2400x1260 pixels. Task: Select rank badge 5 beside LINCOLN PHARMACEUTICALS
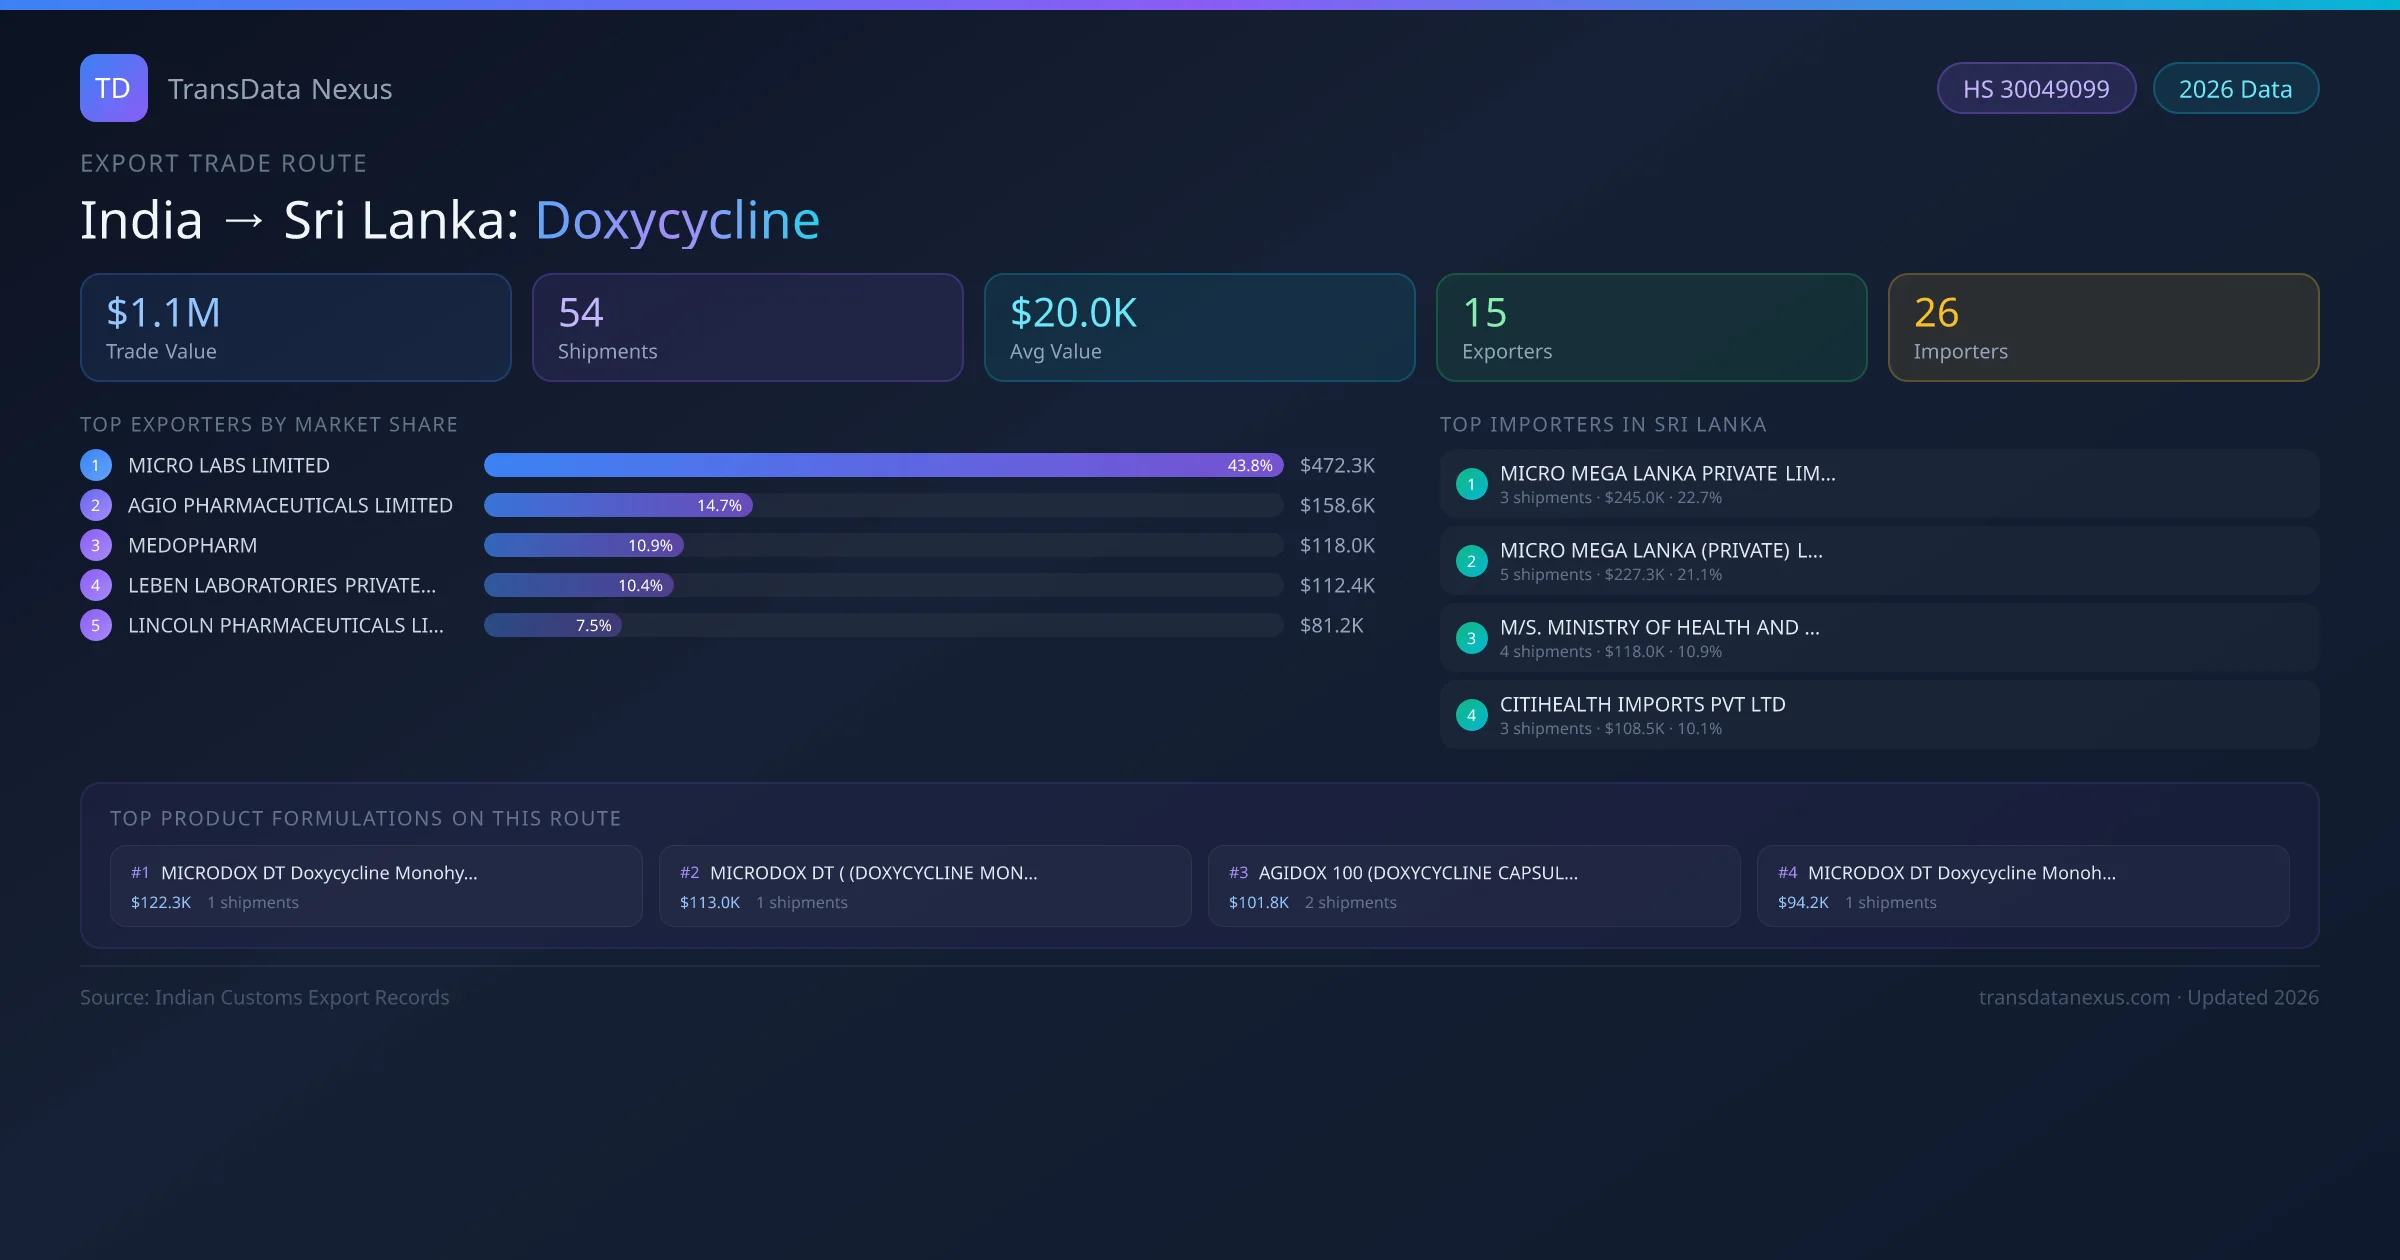point(95,624)
